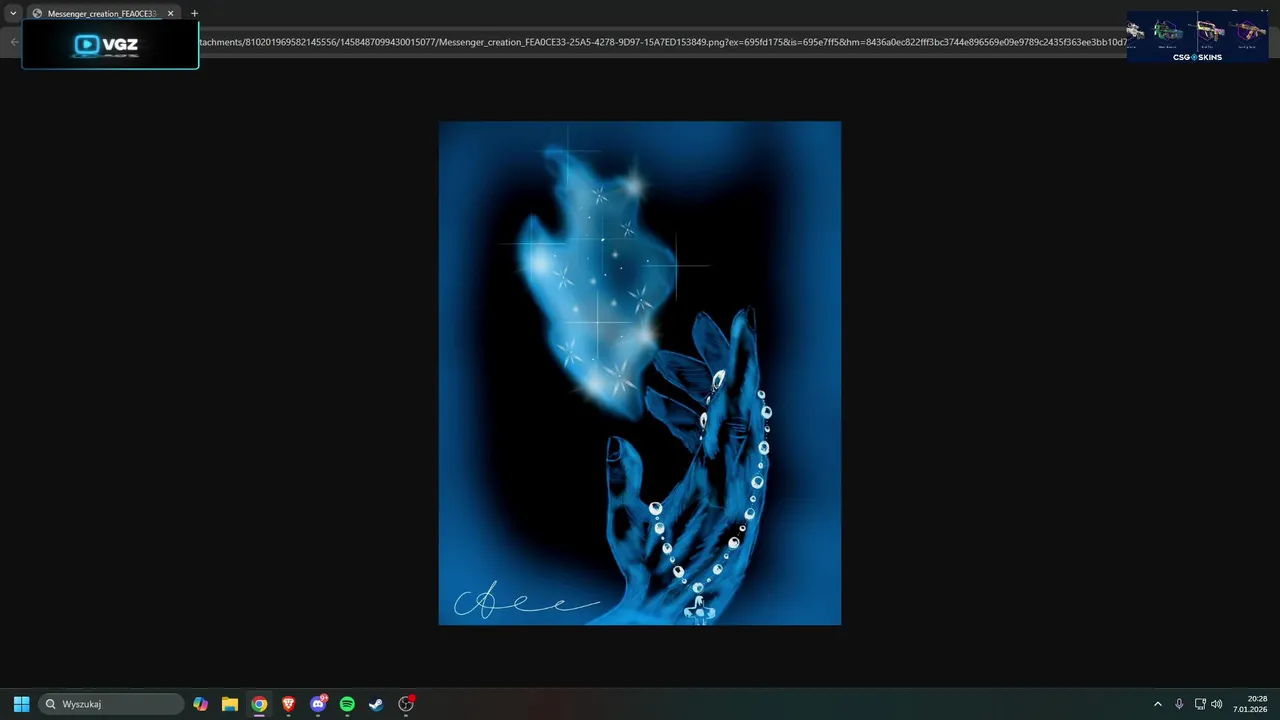Switch to Google Chrome in the taskbar
The width and height of the screenshot is (1280, 720).
[x=259, y=704]
